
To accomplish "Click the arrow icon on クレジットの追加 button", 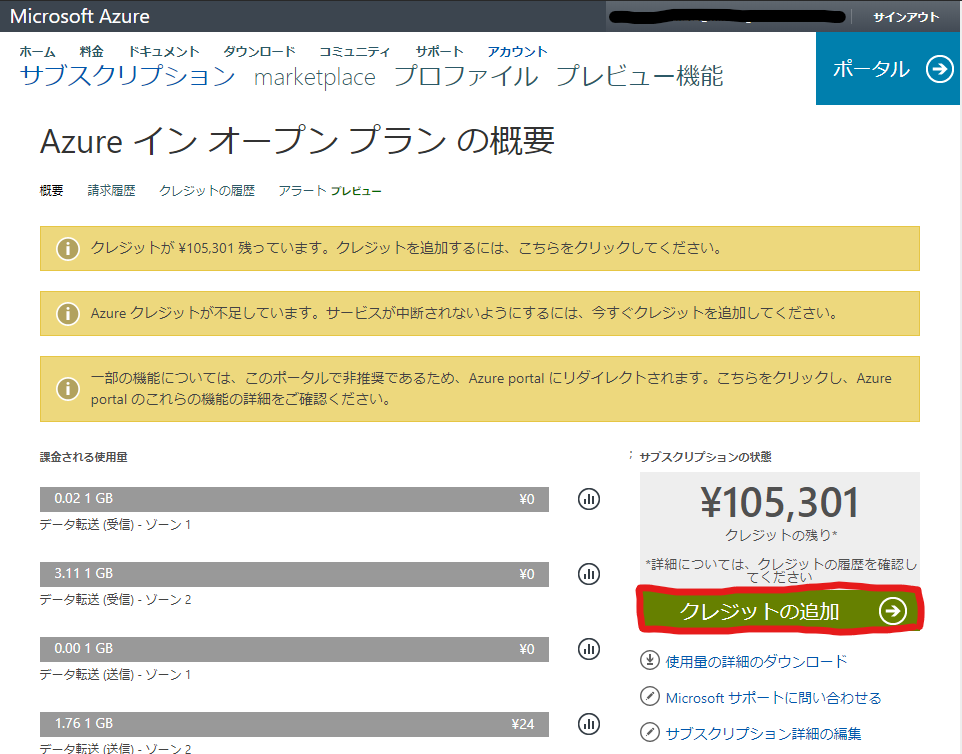I will tap(893, 611).
